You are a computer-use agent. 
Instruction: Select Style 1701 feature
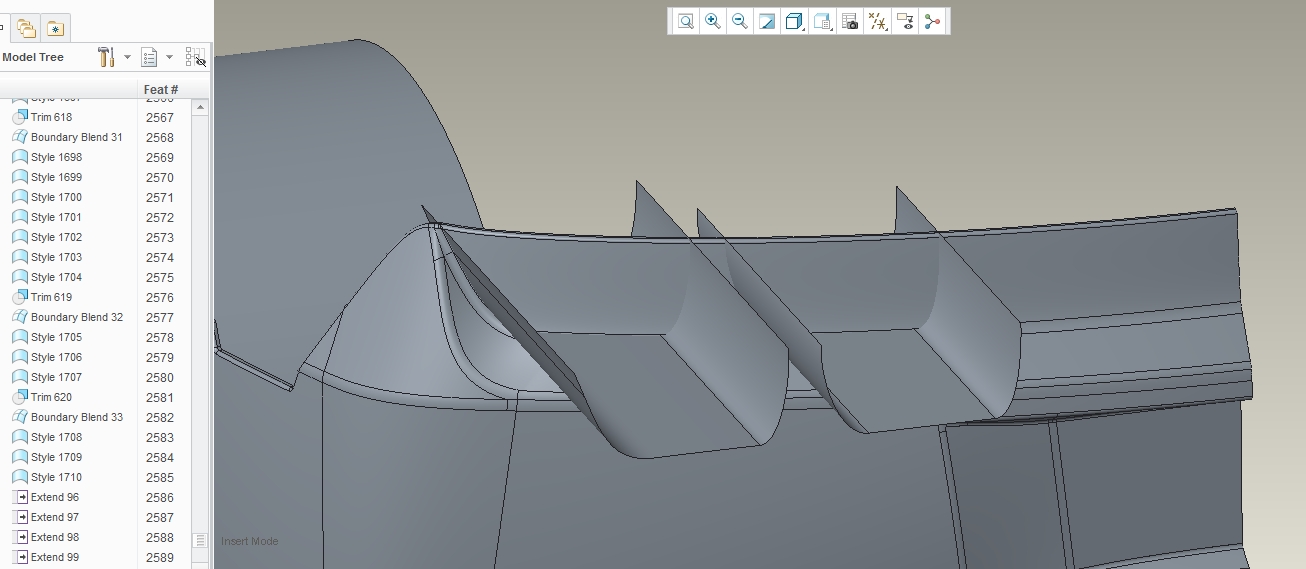[56, 217]
